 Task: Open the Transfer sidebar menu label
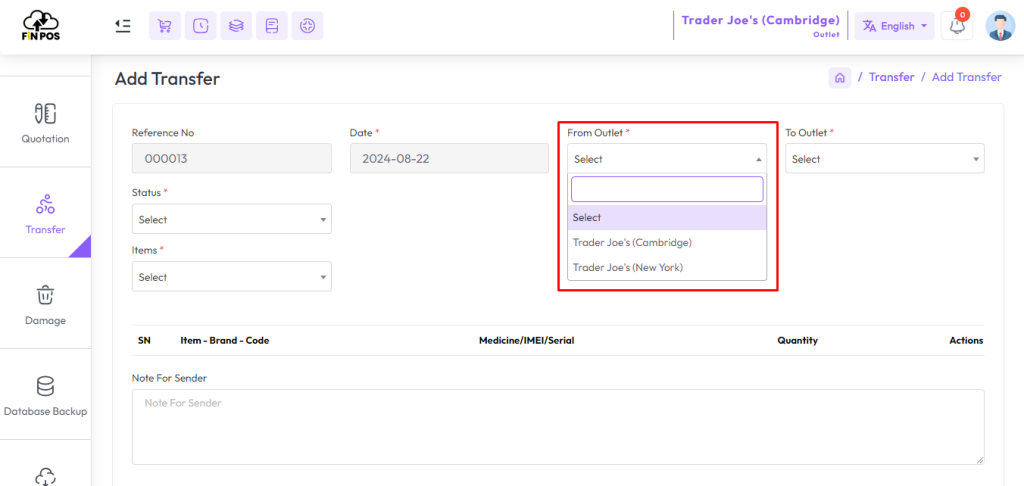[45, 229]
